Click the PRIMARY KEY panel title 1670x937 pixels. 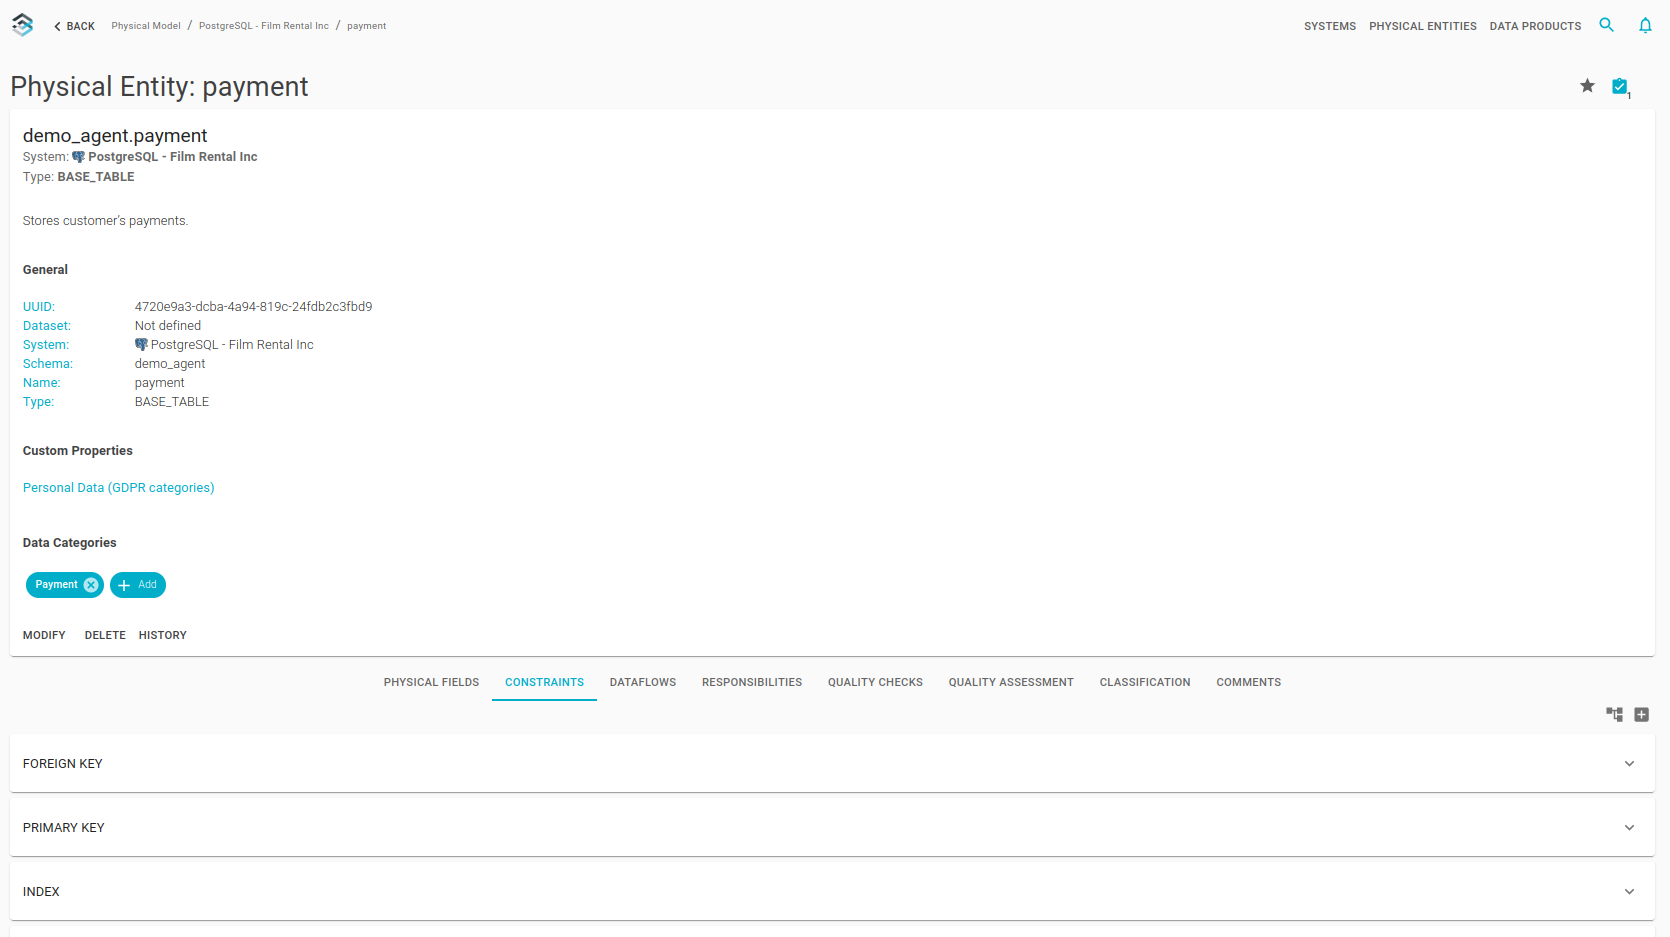(64, 828)
